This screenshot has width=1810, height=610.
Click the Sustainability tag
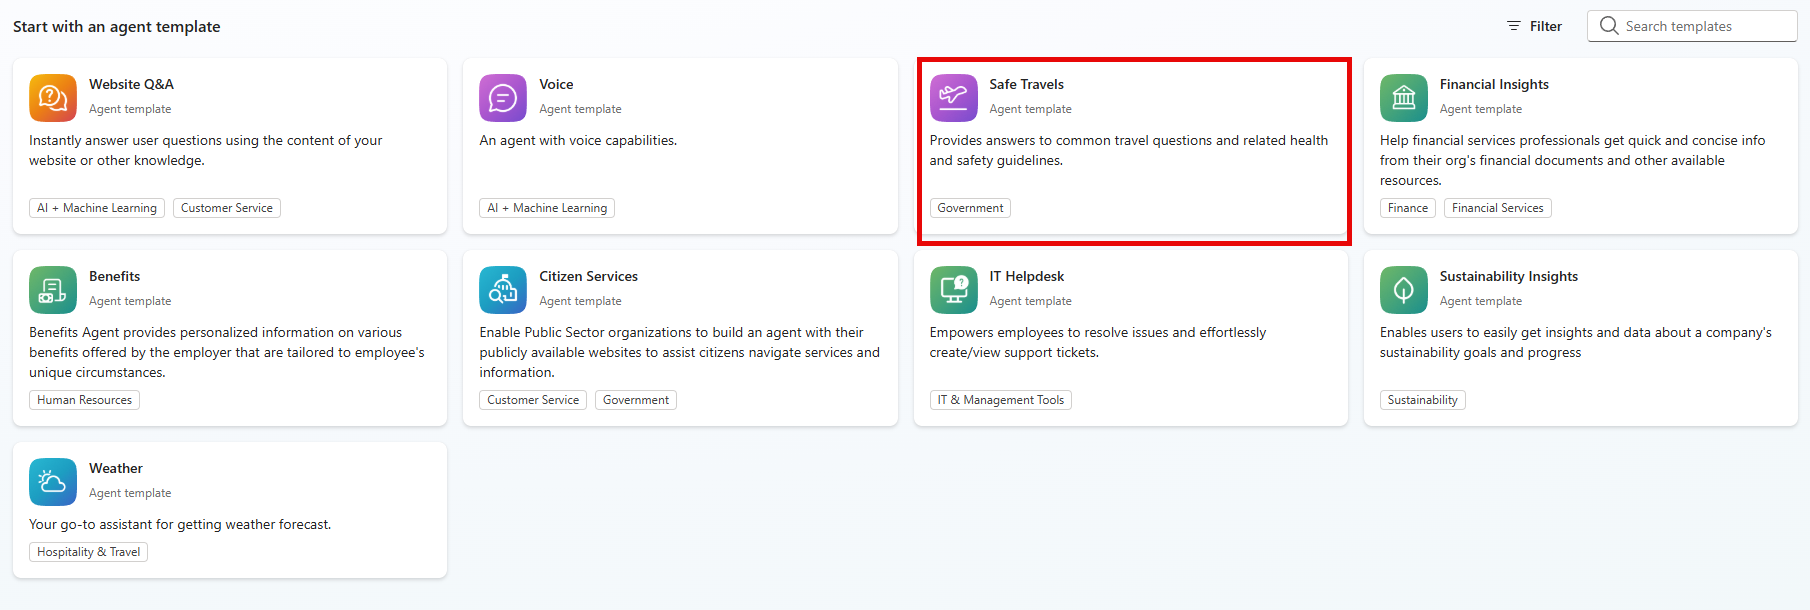[1422, 400]
